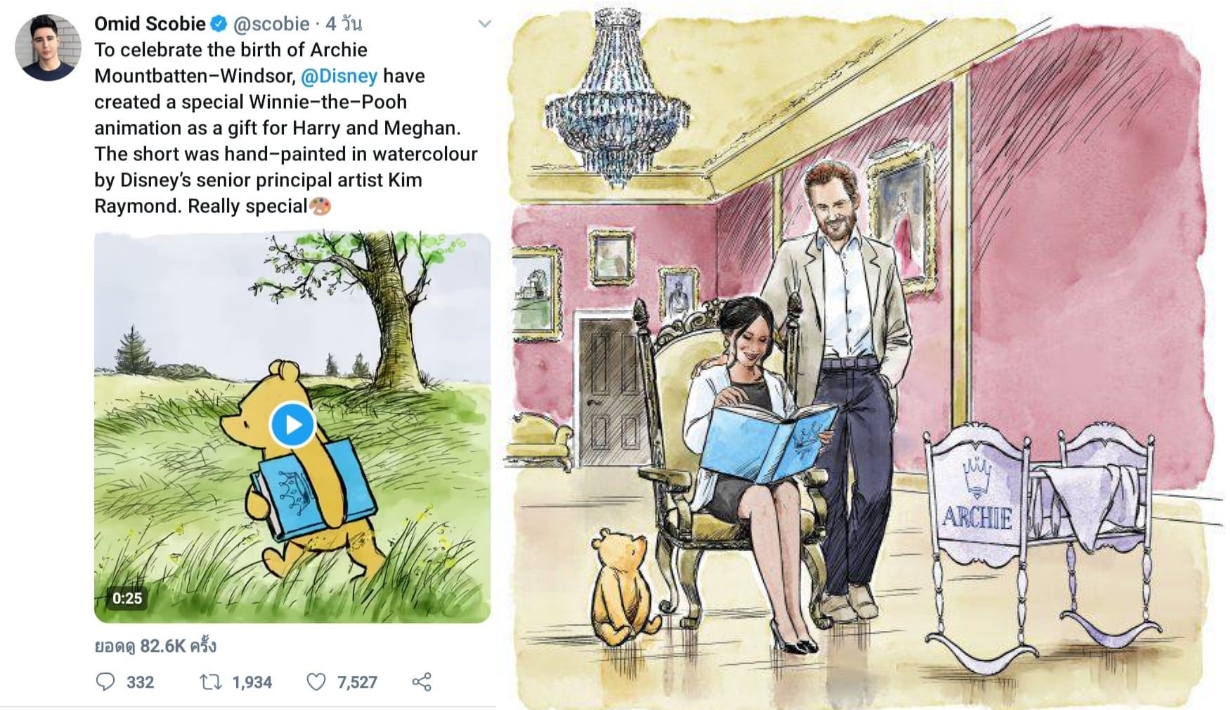
Task: Click the "4 วัน" tweet timestamp
Action: pos(343,23)
